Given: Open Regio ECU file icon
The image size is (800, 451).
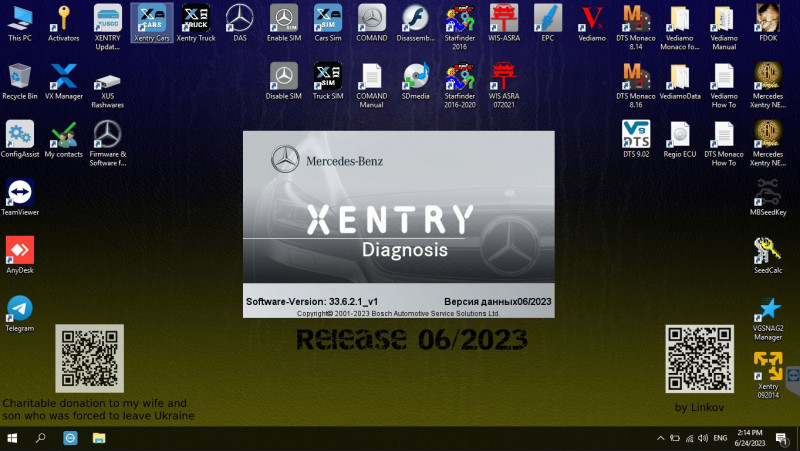Looking at the screenshot, I should (x=680, y=140).
